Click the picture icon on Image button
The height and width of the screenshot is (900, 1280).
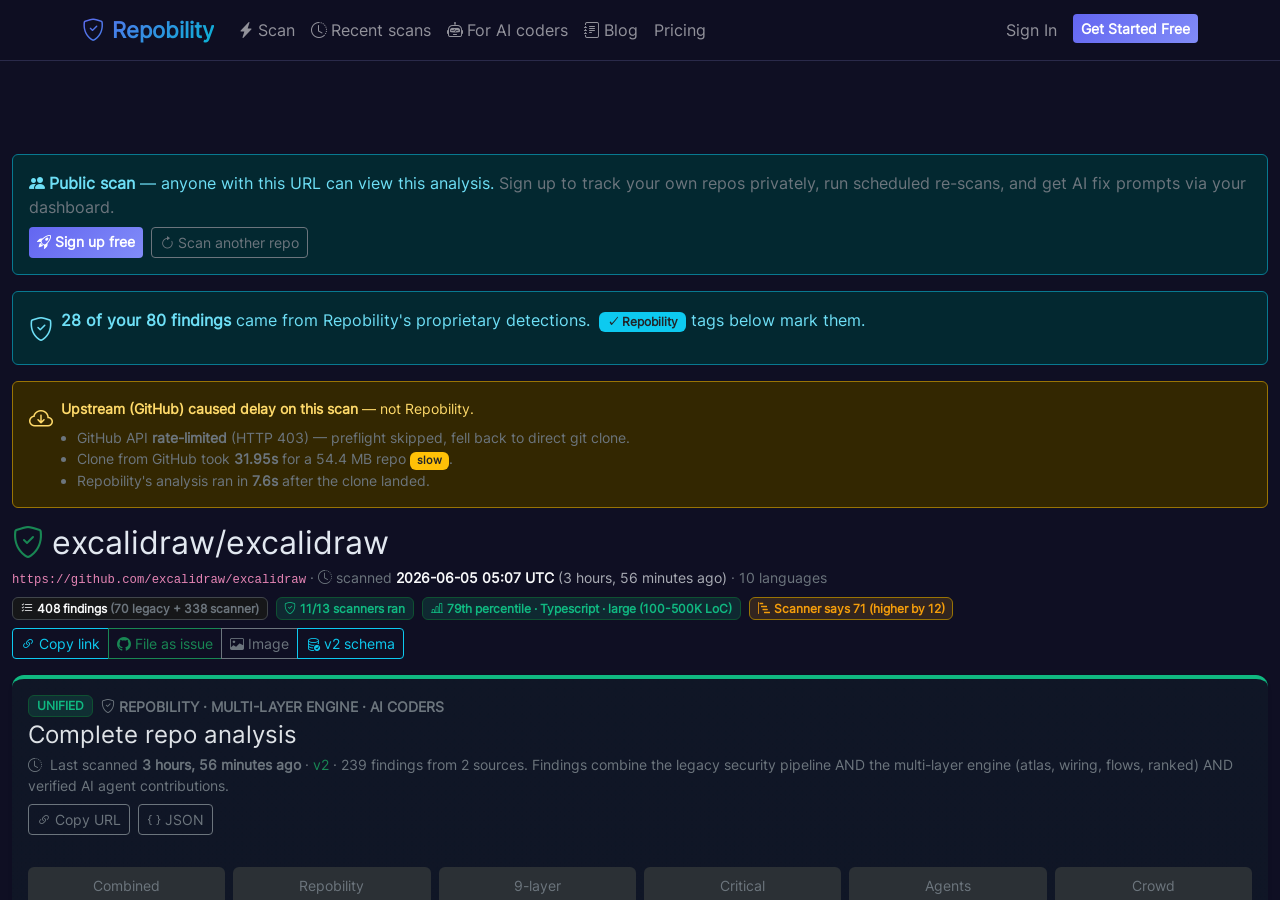click(x=237, y=644)
